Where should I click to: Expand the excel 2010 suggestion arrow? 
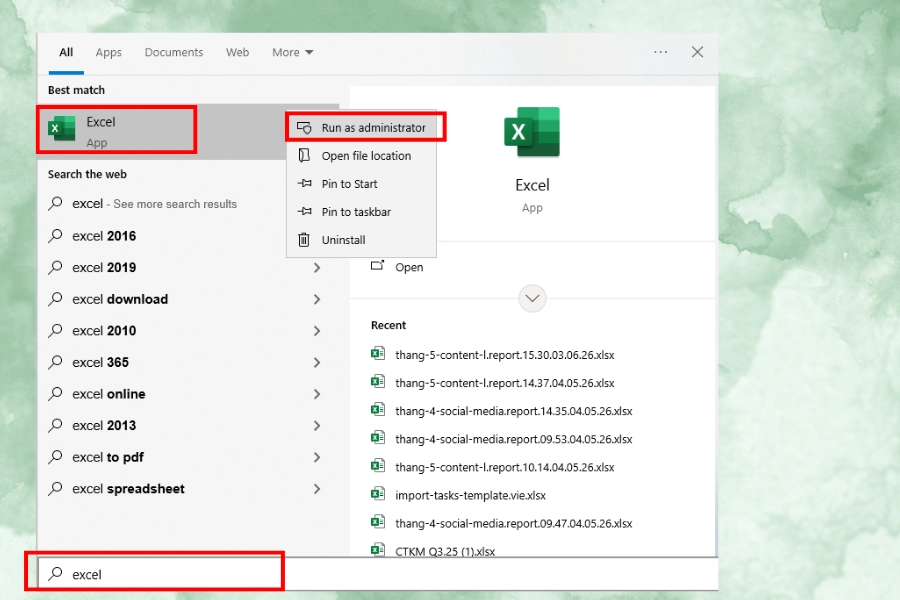point(317,331)
